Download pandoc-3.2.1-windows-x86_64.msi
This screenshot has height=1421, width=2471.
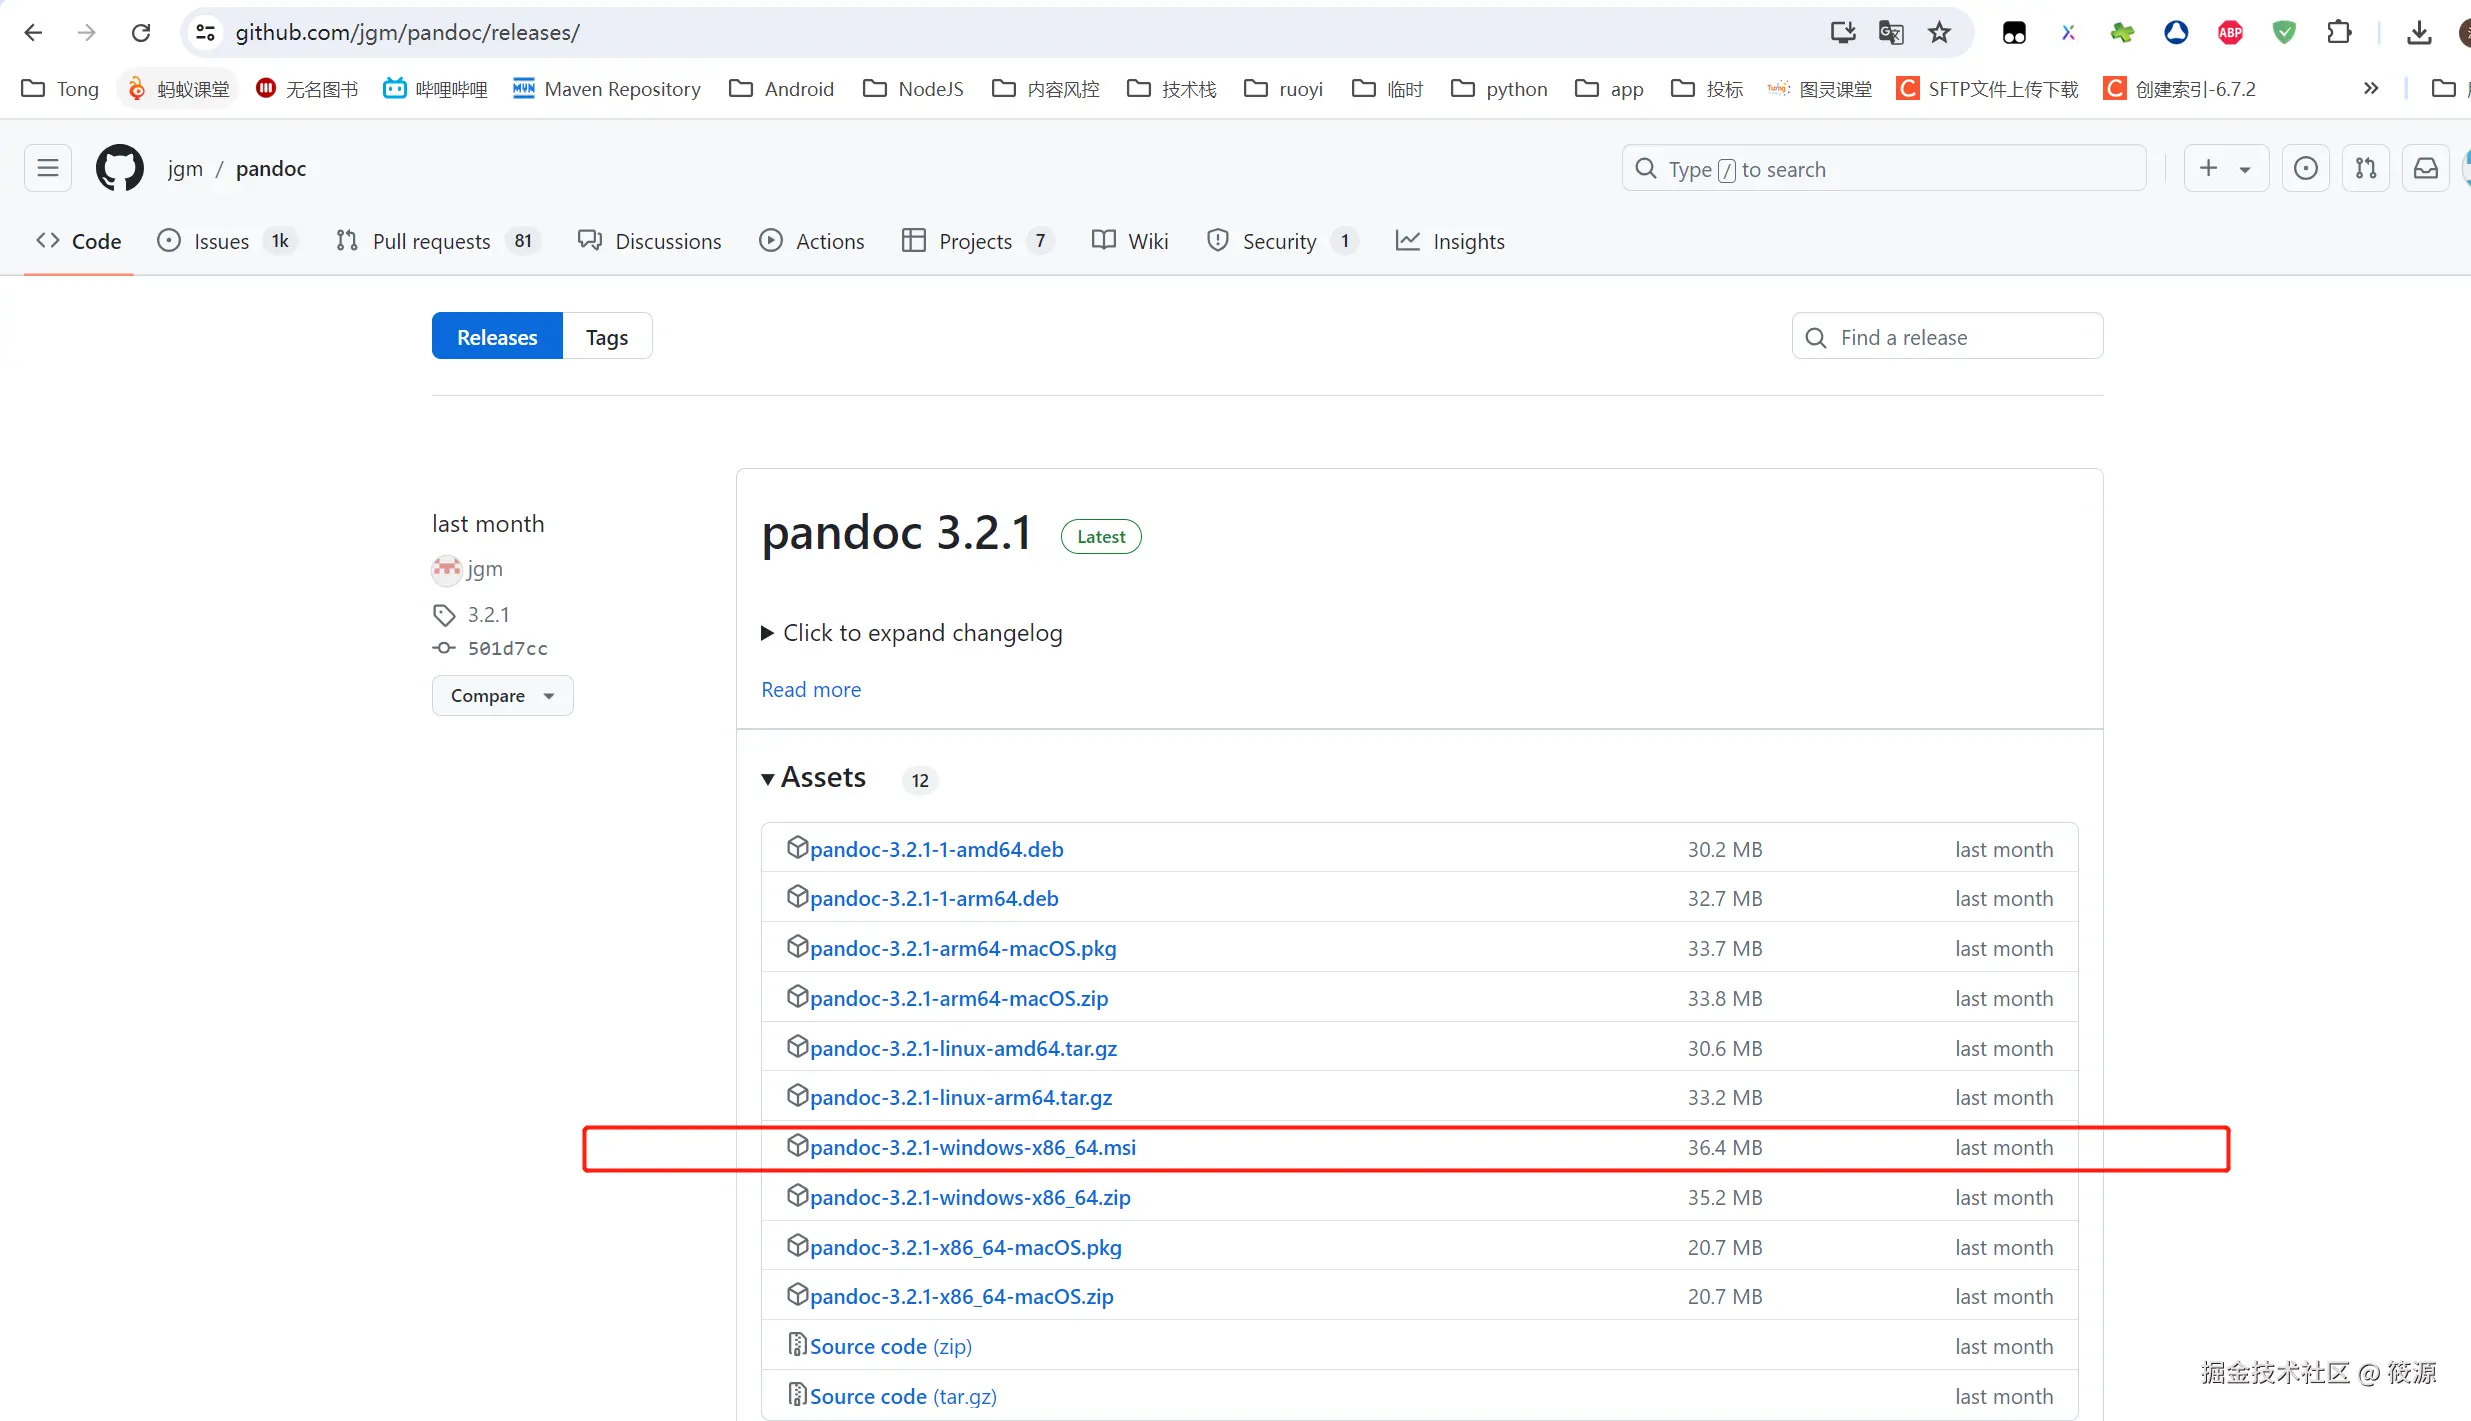(972, 1147)
